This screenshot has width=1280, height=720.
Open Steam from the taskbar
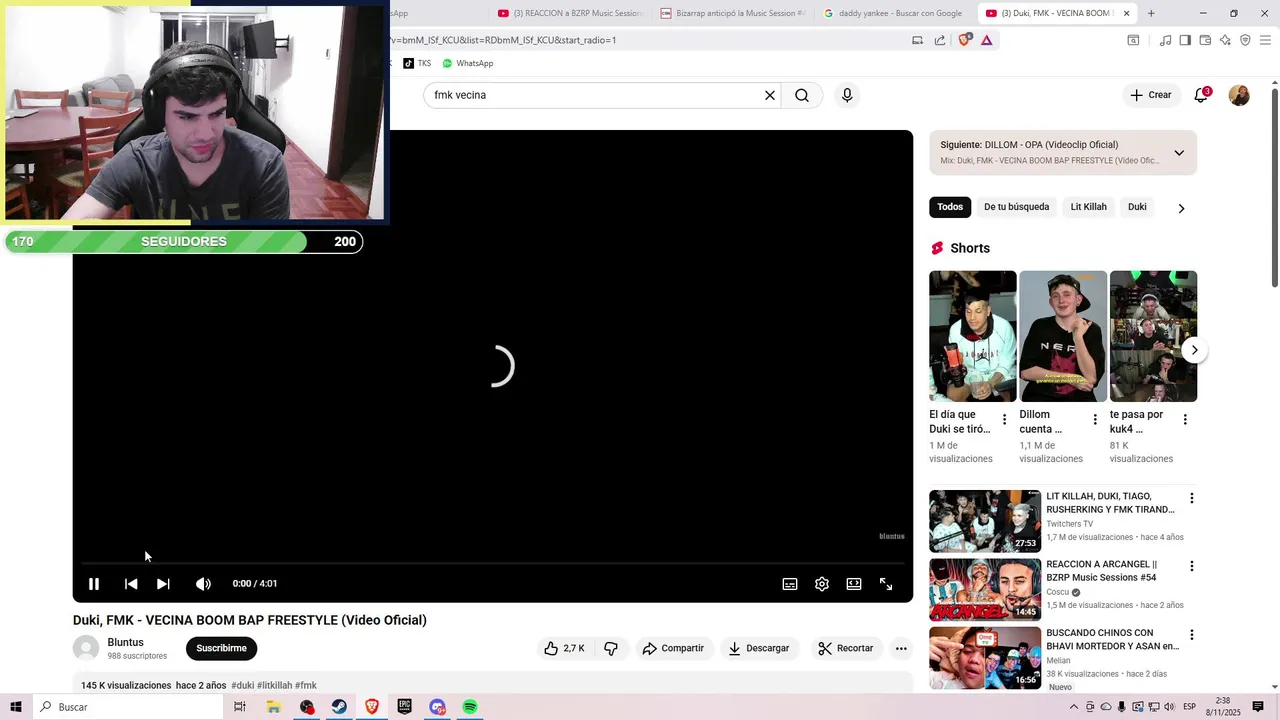339,707
